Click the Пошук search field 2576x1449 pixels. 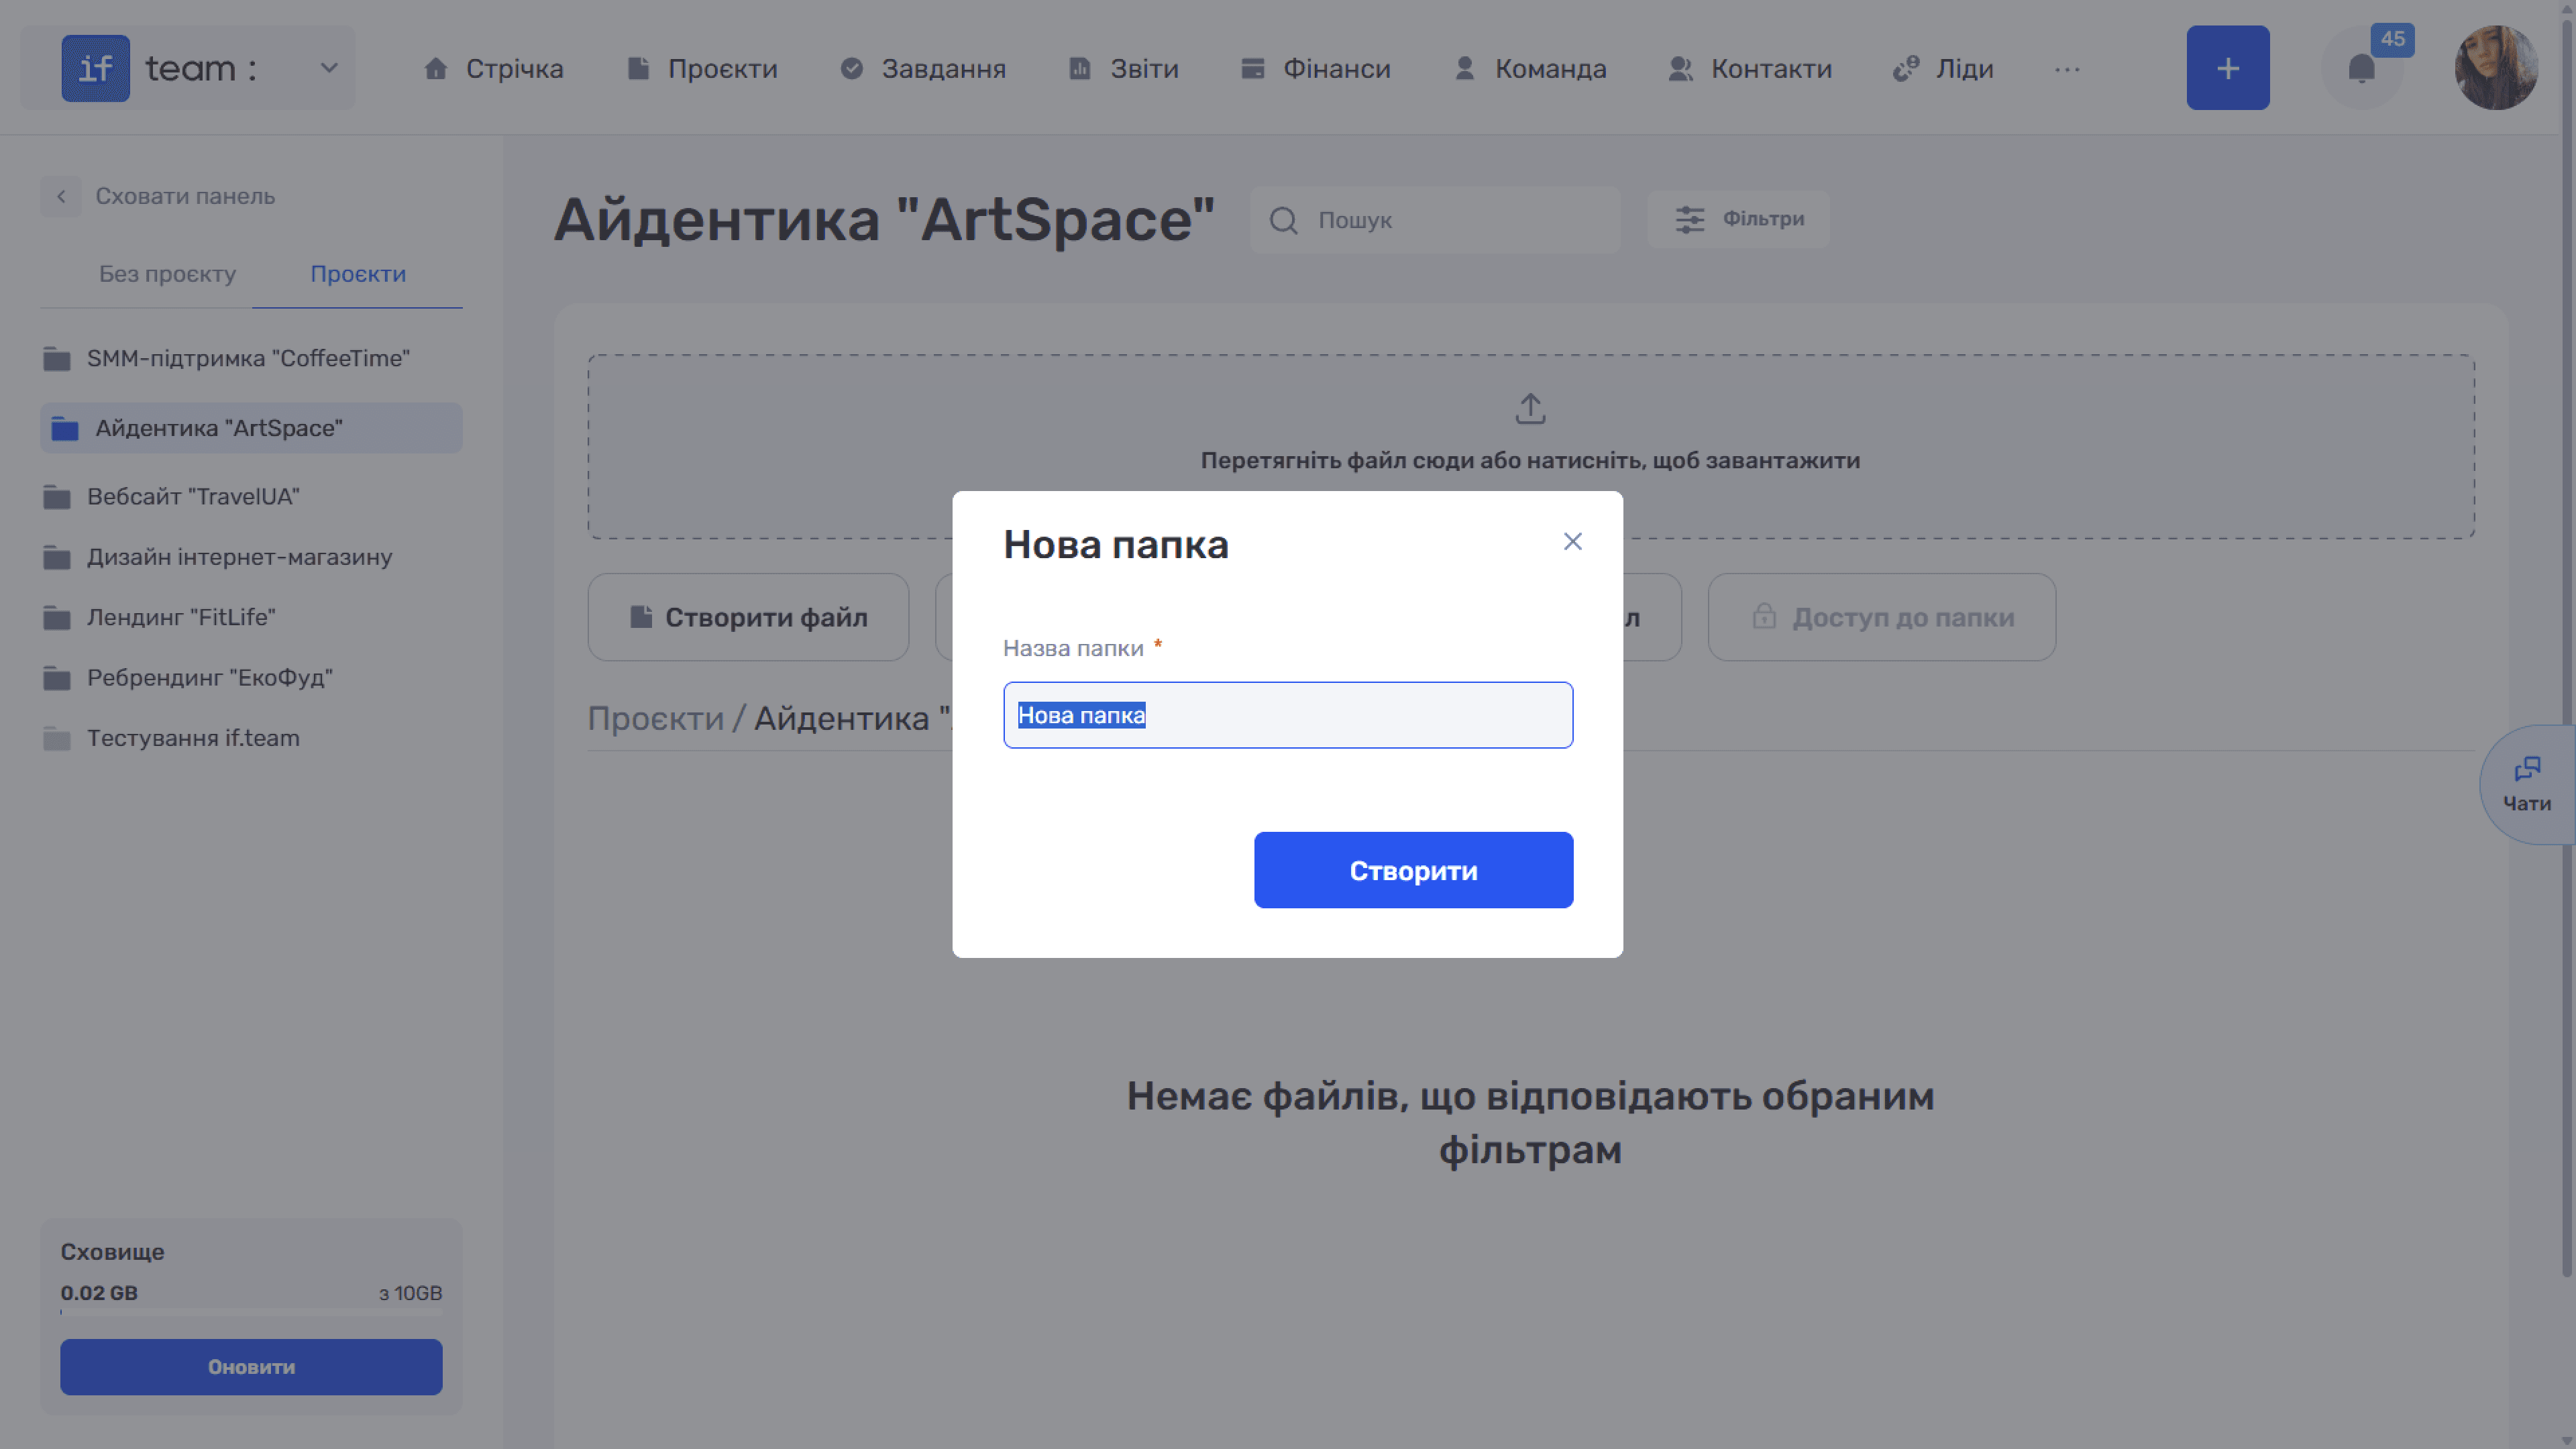point(1434,220)
